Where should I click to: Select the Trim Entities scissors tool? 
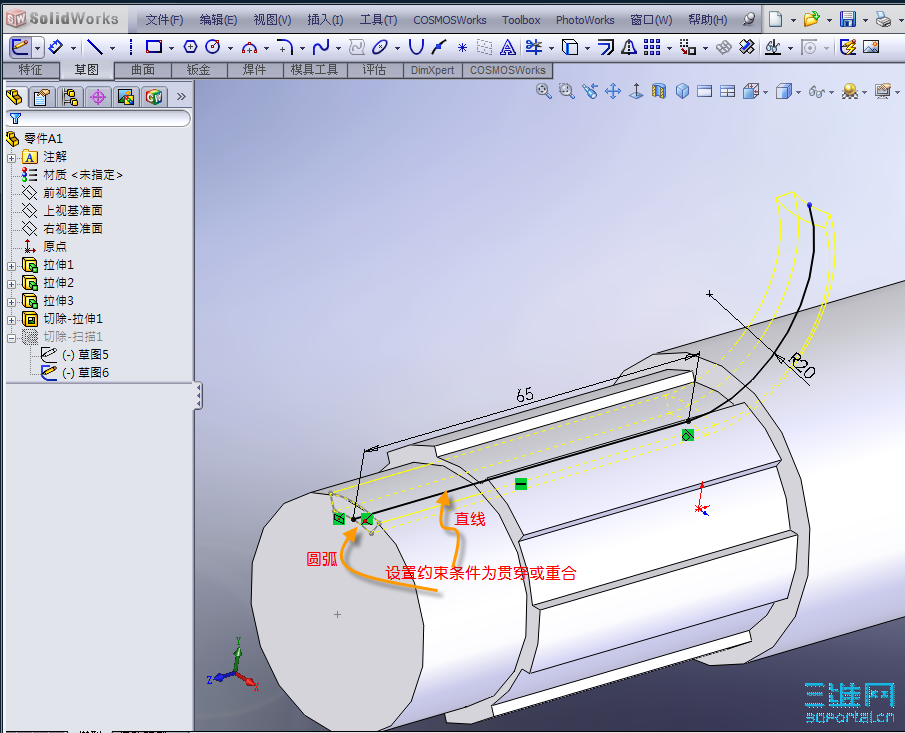click(x=534, y=47)
